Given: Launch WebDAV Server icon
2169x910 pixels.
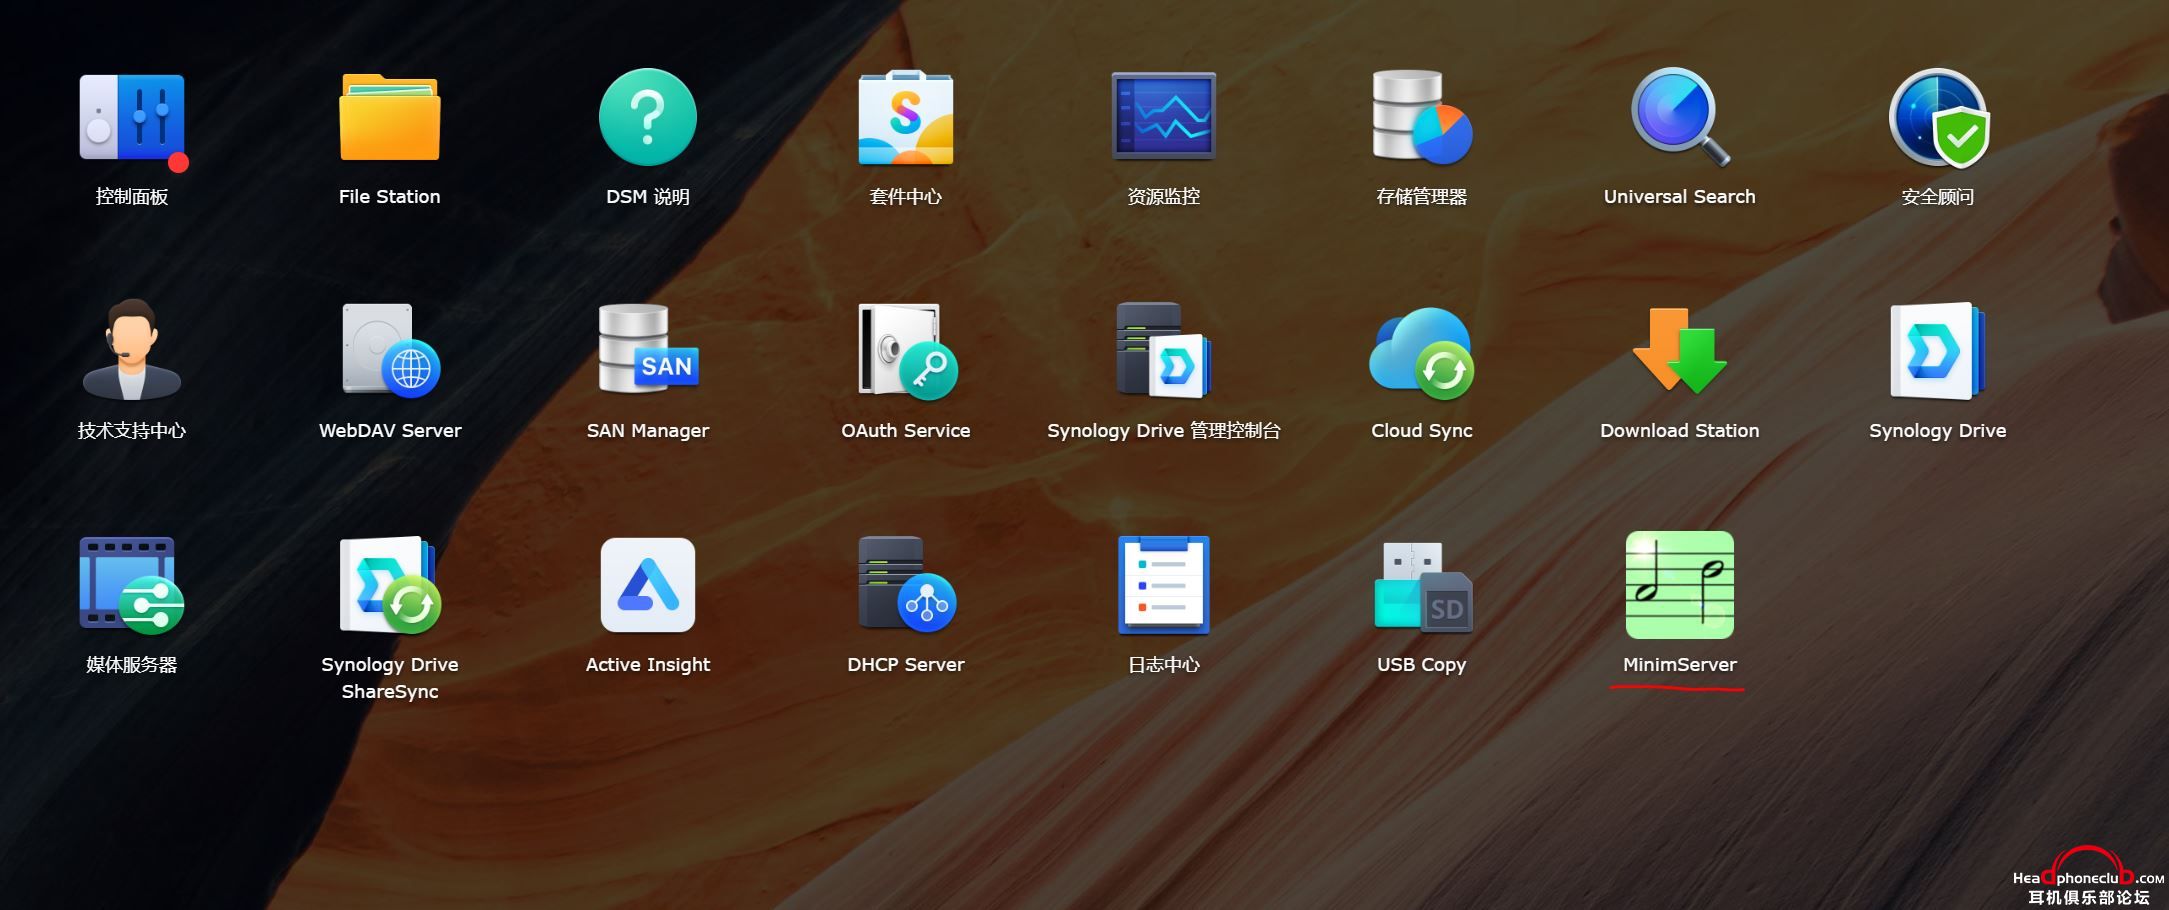Looking at the screenshot, I should pos(390,350).
